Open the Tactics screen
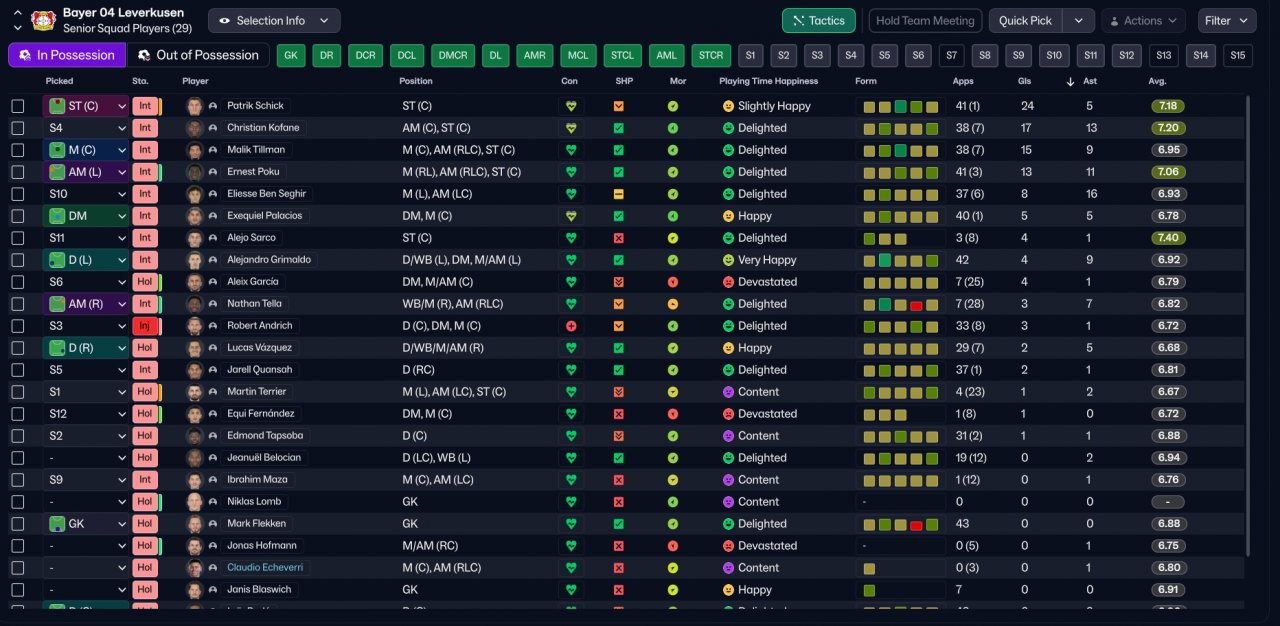Screen dimensions: 1280x626 819,21
